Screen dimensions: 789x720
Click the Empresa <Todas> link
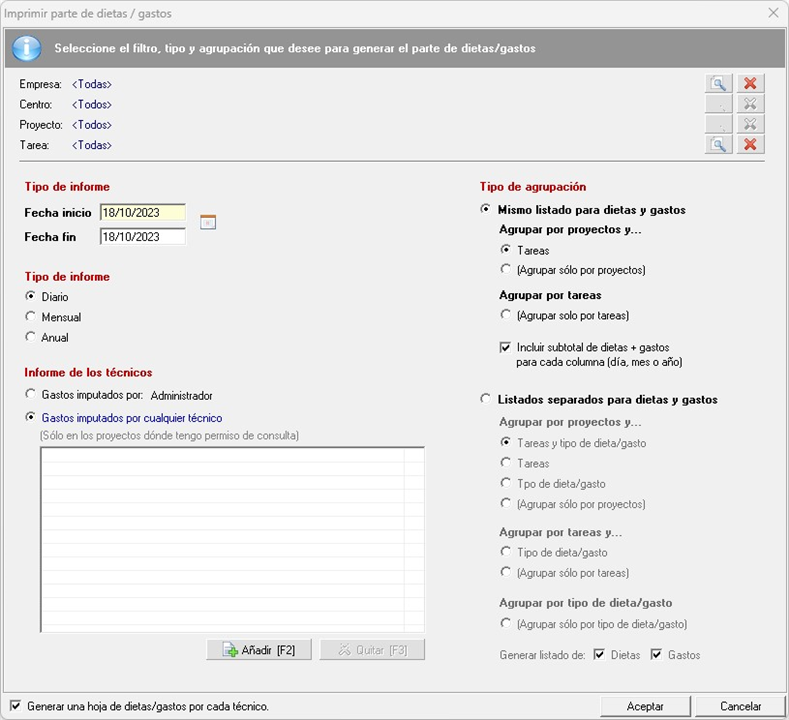(91, 85)
